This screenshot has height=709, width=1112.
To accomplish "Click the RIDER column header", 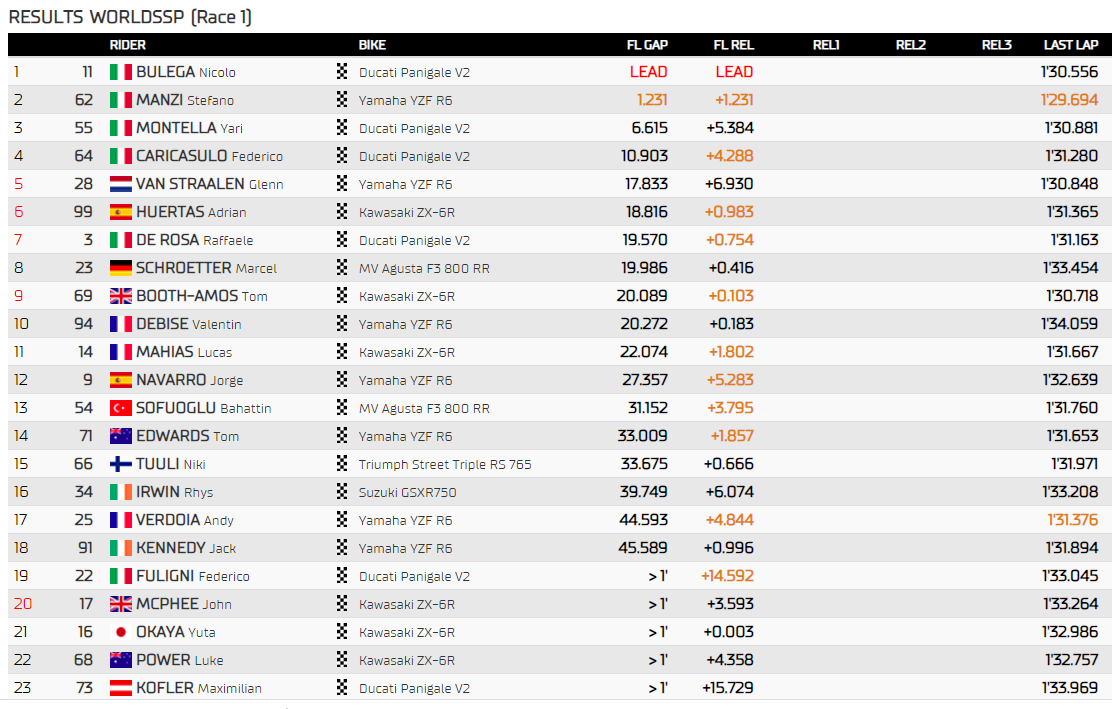I will (127, 45).
